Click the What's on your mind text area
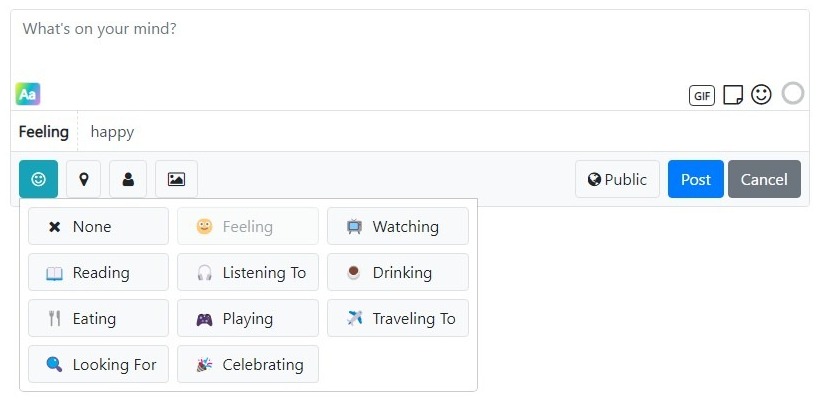Image resolution: width=820 pixels, height=403 pixels. point(409,44)
